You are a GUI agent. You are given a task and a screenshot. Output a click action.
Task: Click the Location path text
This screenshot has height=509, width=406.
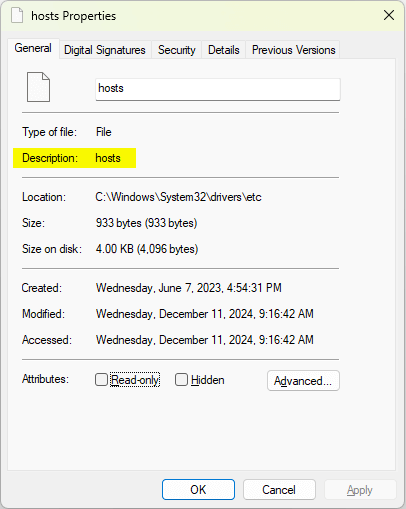[x=178, y=197]
